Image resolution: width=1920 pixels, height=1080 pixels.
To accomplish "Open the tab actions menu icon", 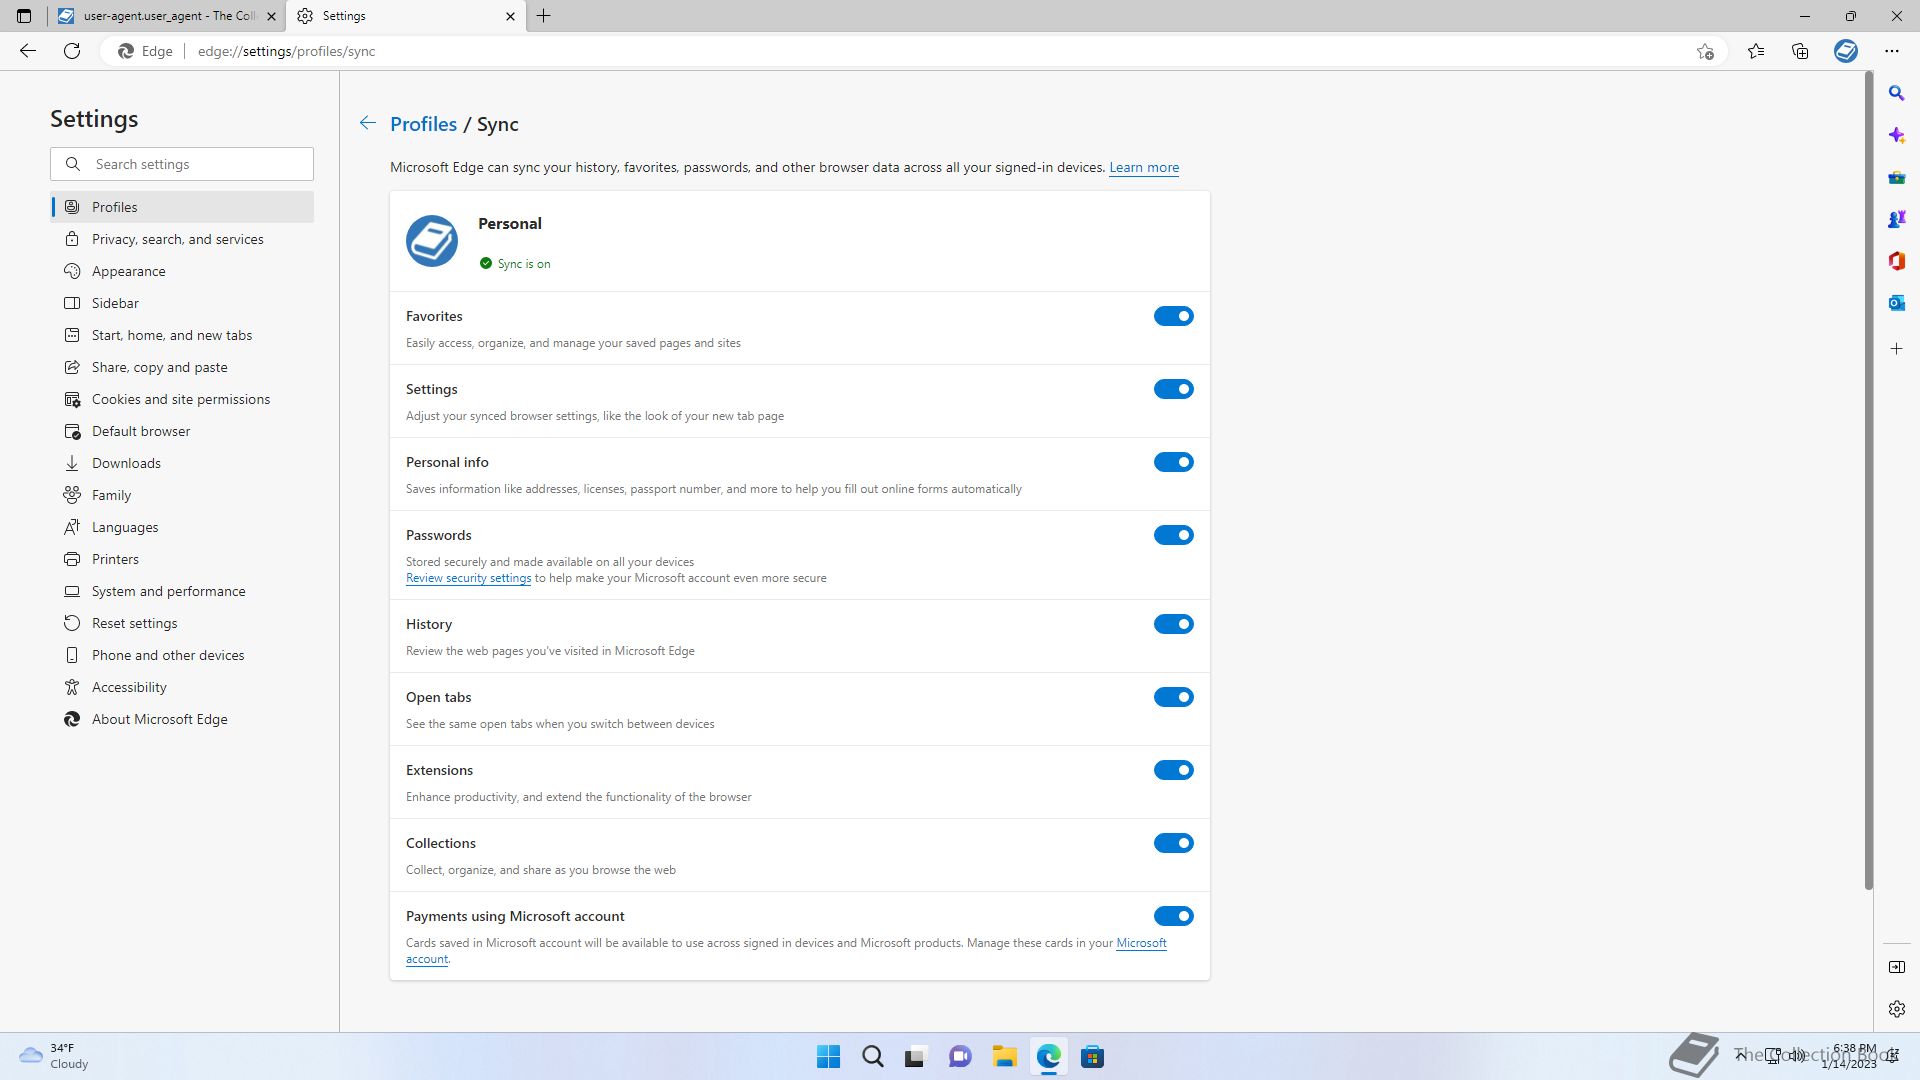I will 24,16.
